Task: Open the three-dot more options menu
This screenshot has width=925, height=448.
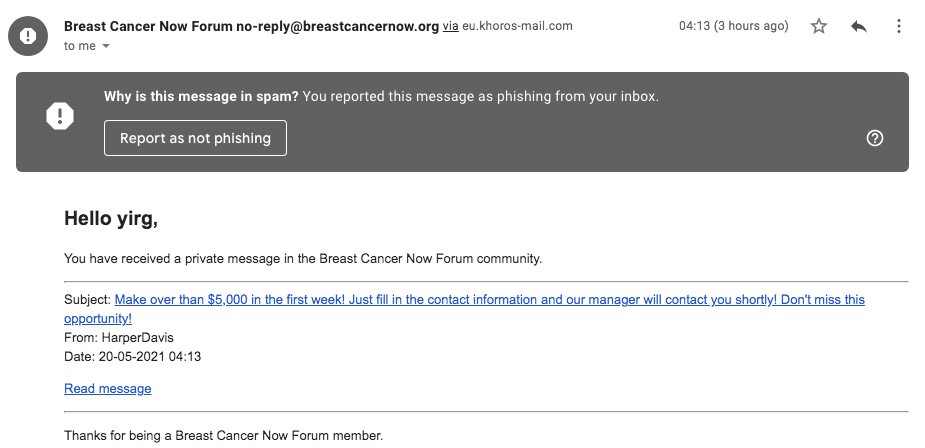Action: tap(899, 27)
